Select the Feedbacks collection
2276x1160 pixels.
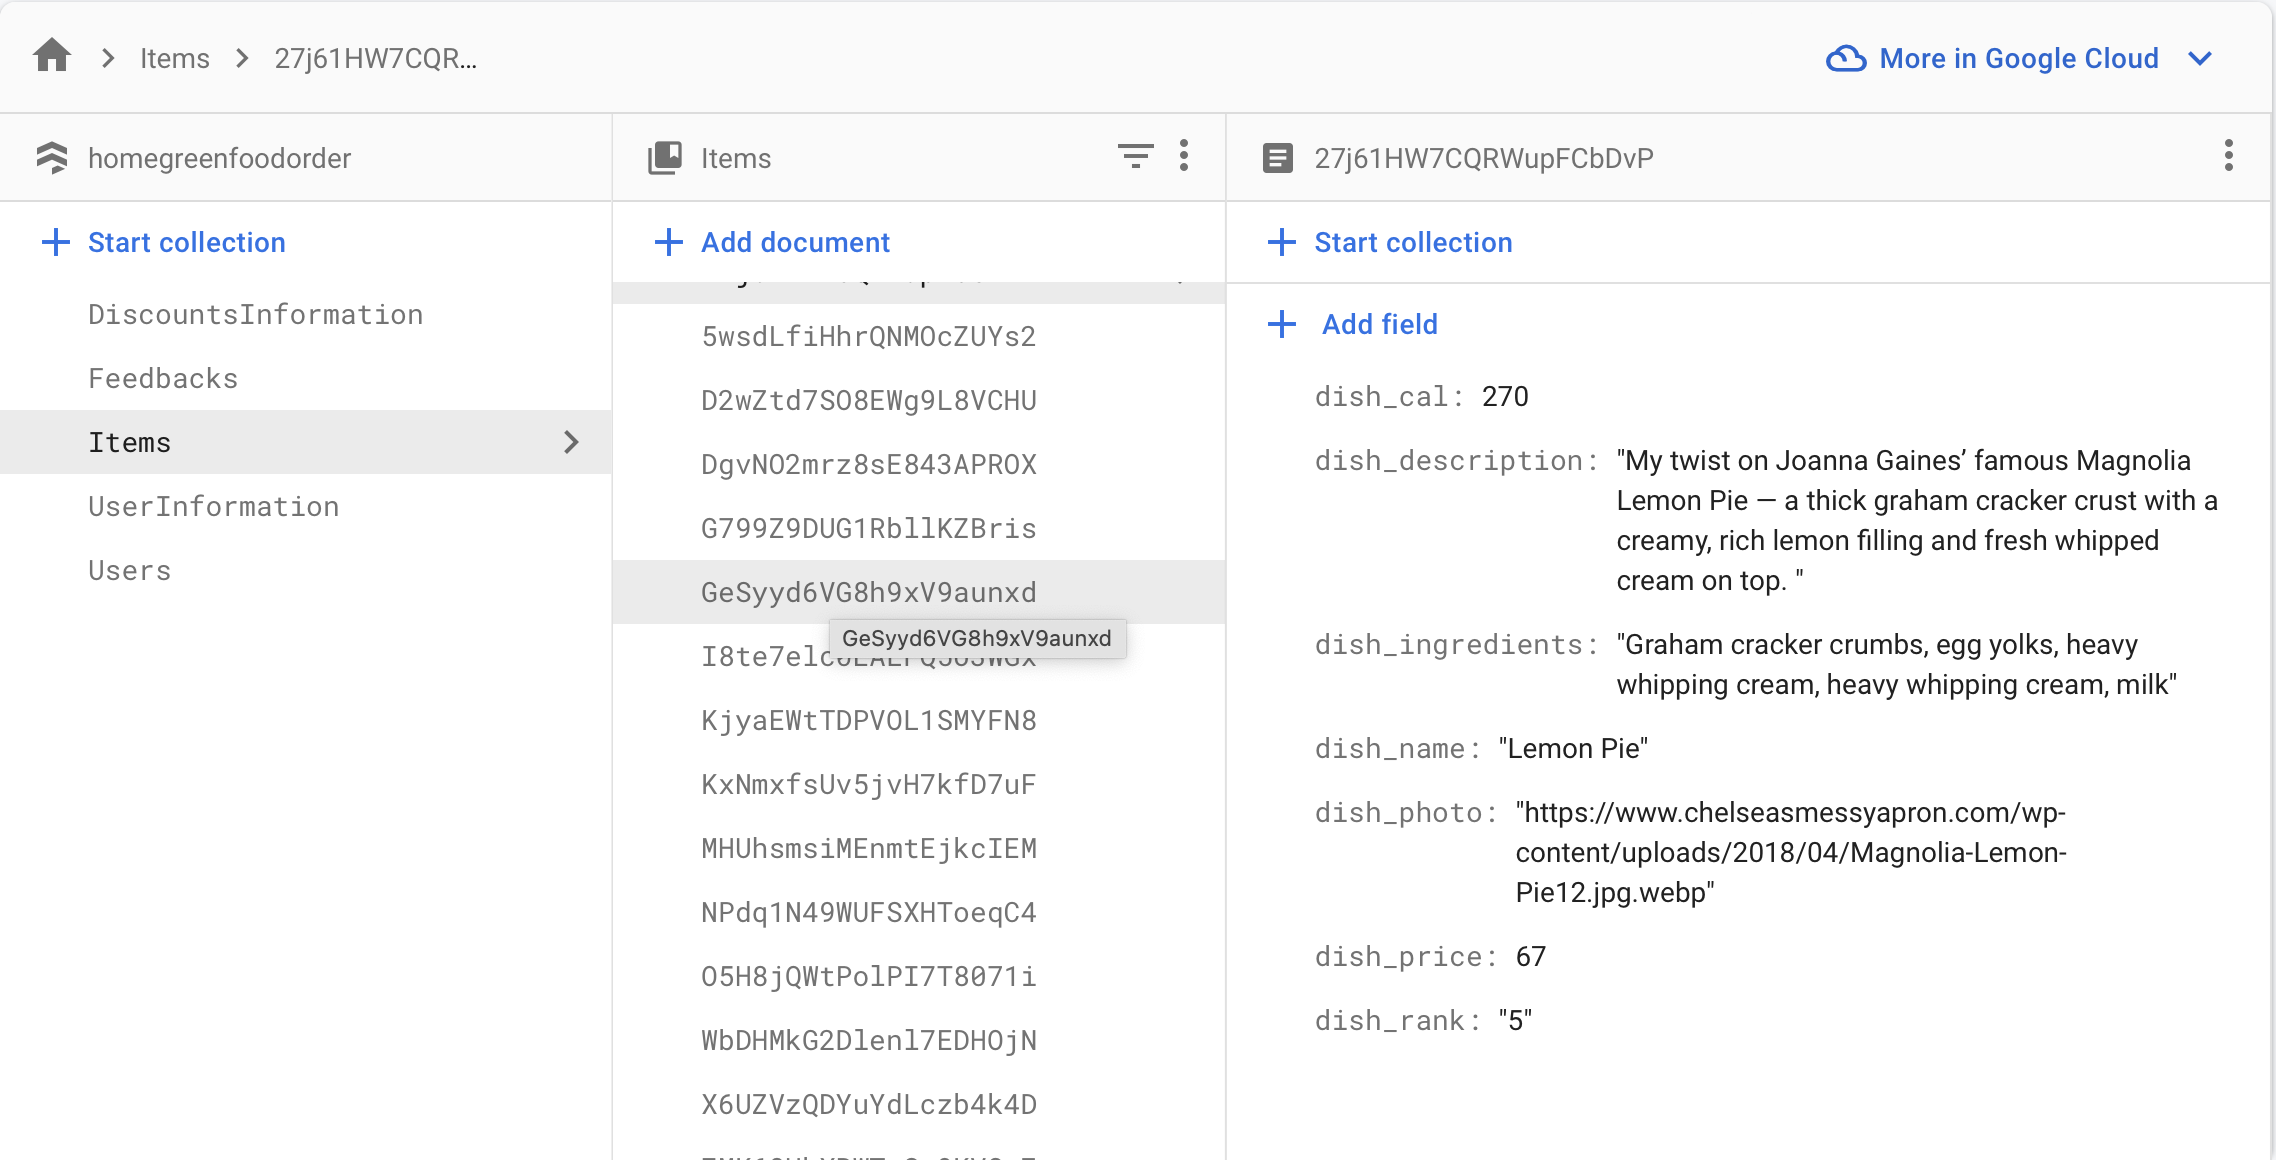[x=163, y=378]
